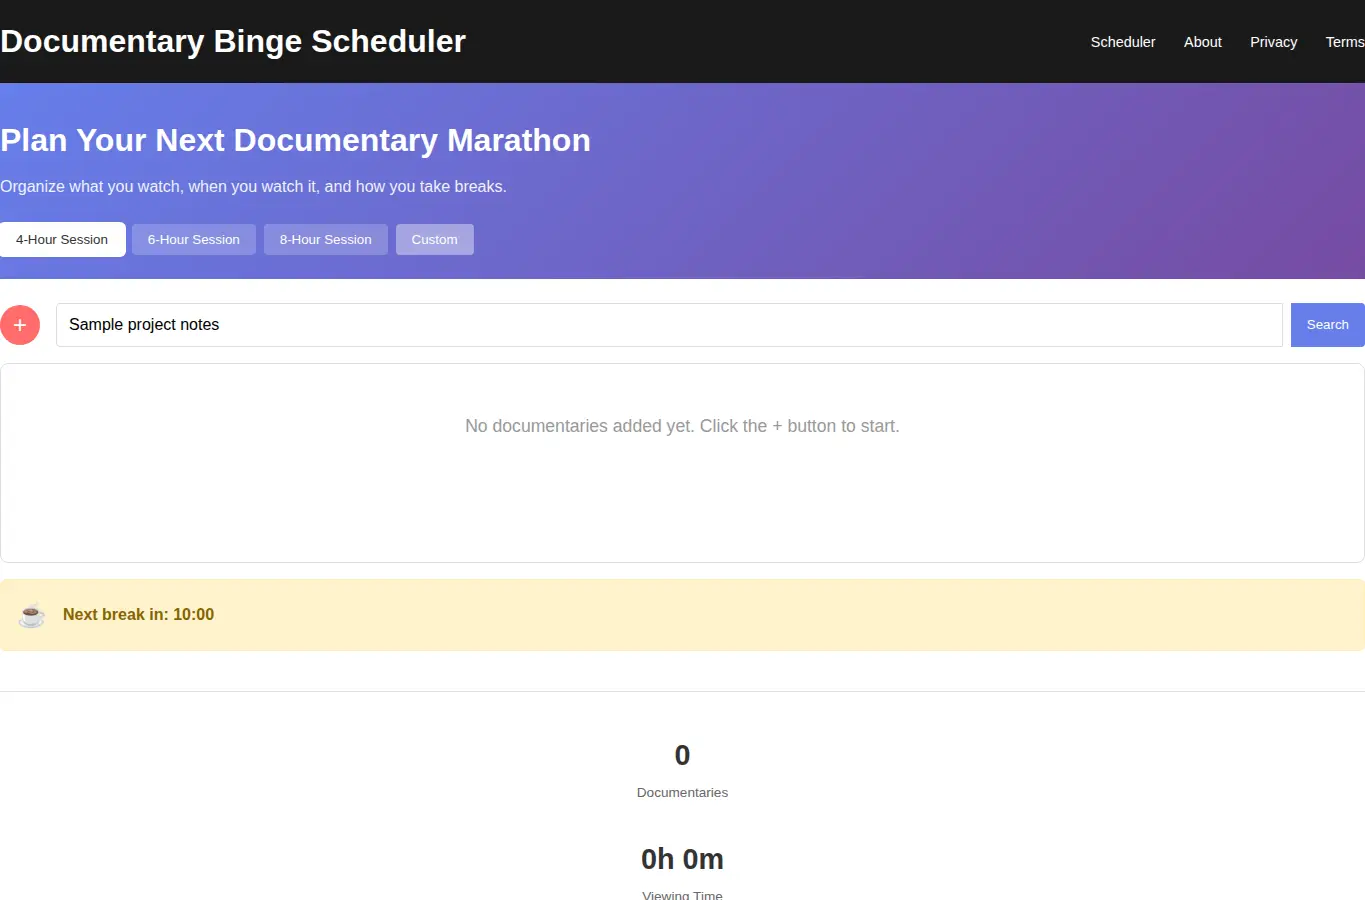This screenshot has height=900, width=1365.
Task: Open the About page link
Action: [x=1203, y=42]
